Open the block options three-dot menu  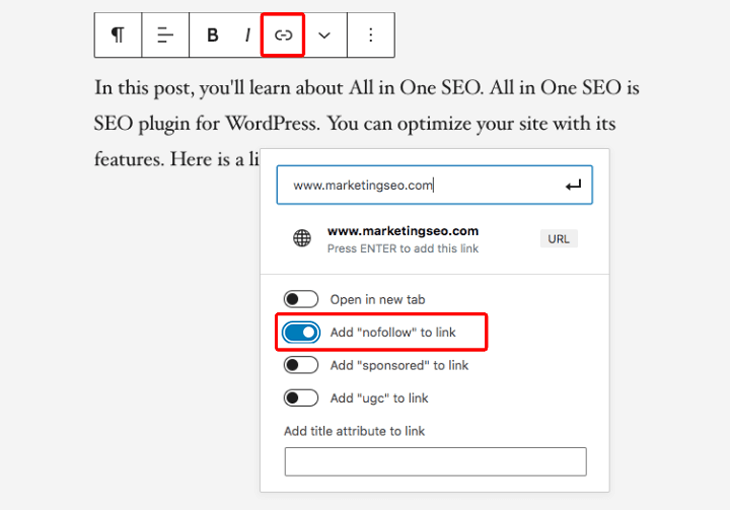tap(371, 35)
